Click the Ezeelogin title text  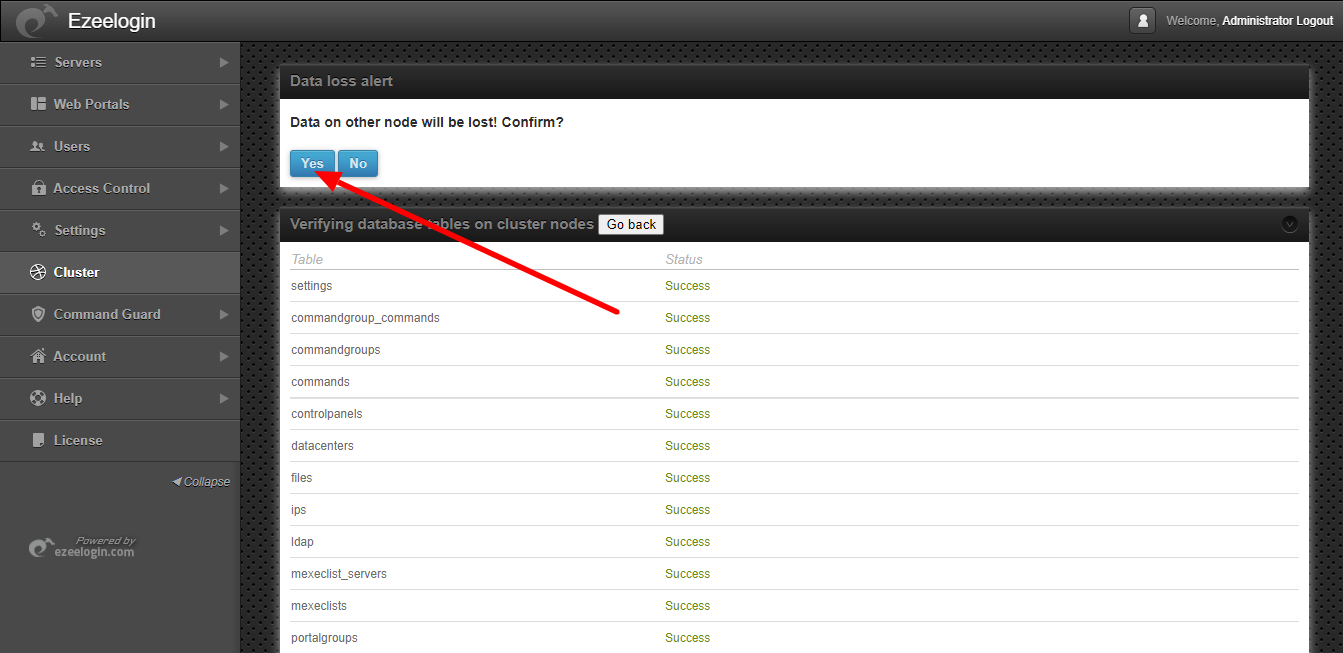click(x=111, y=21)
